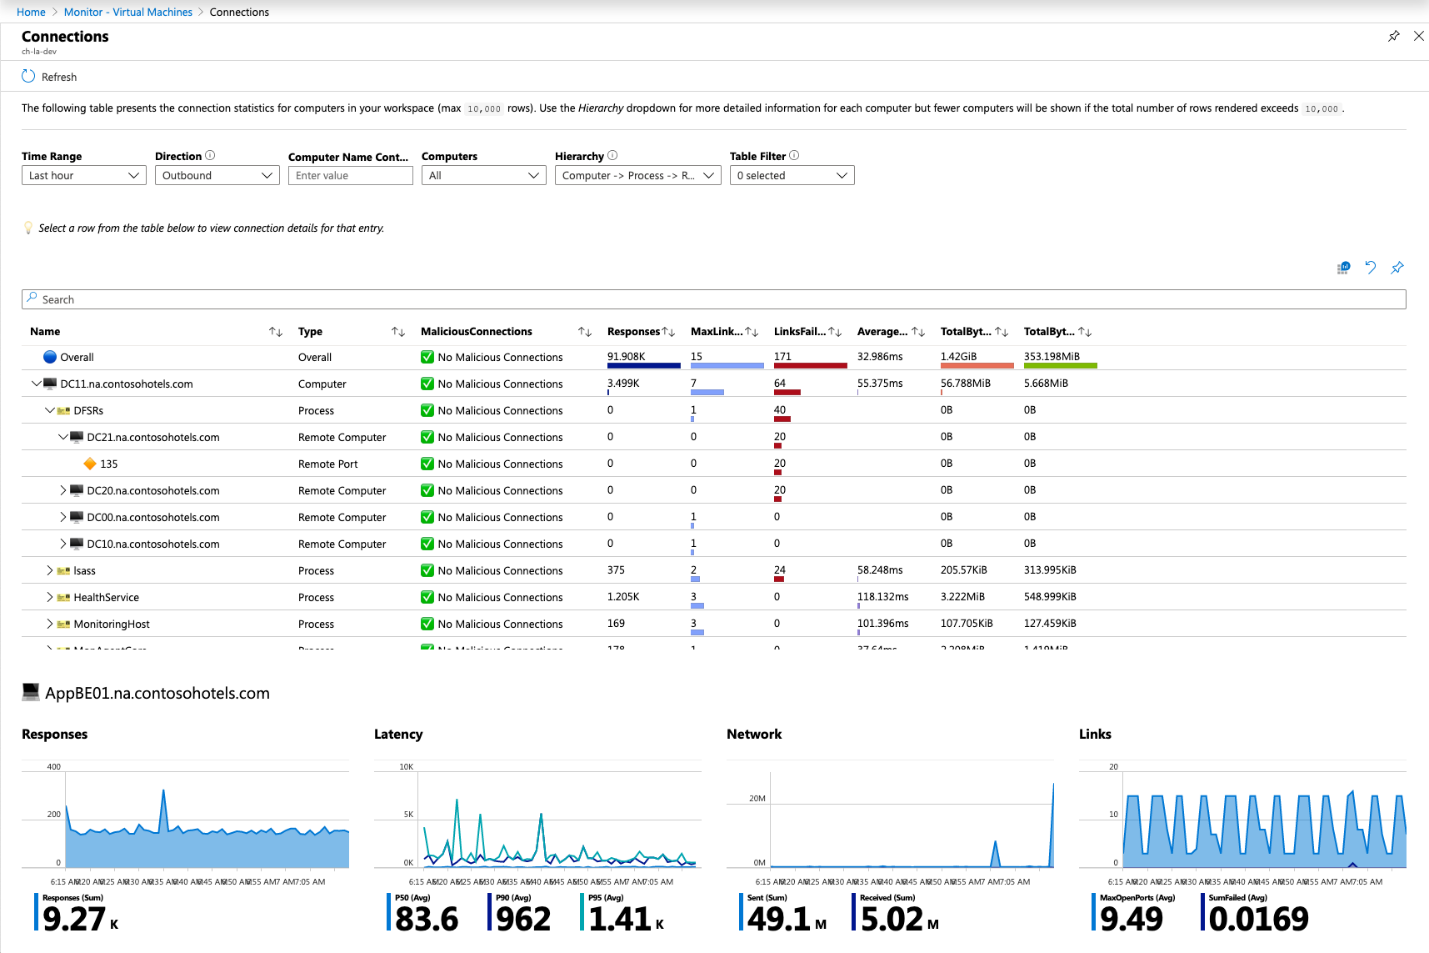Expand the lsass process row
The height and width of the screenshot is (953, 1429).
pos(49,570)
